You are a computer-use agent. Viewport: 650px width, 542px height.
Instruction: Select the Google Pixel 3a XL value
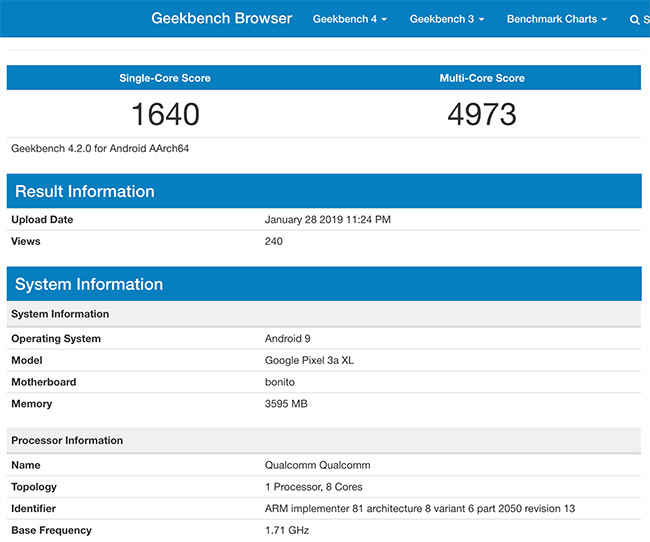click(309, 360)
